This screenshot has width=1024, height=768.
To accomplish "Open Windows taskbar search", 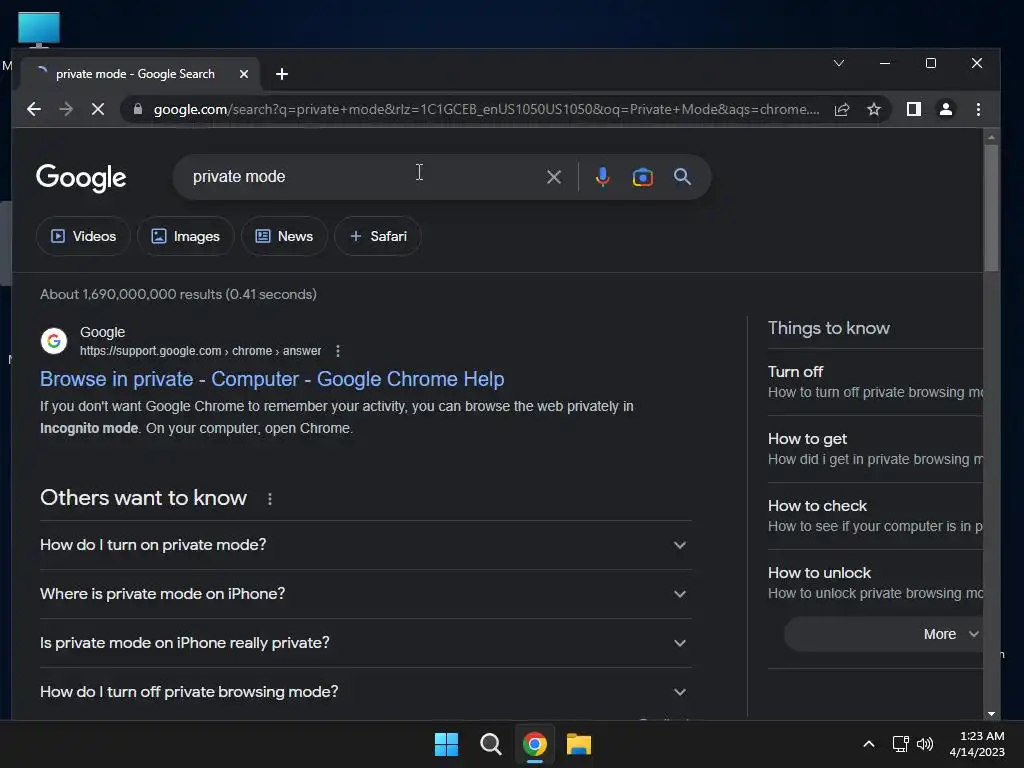I will [x=490, y=744].
